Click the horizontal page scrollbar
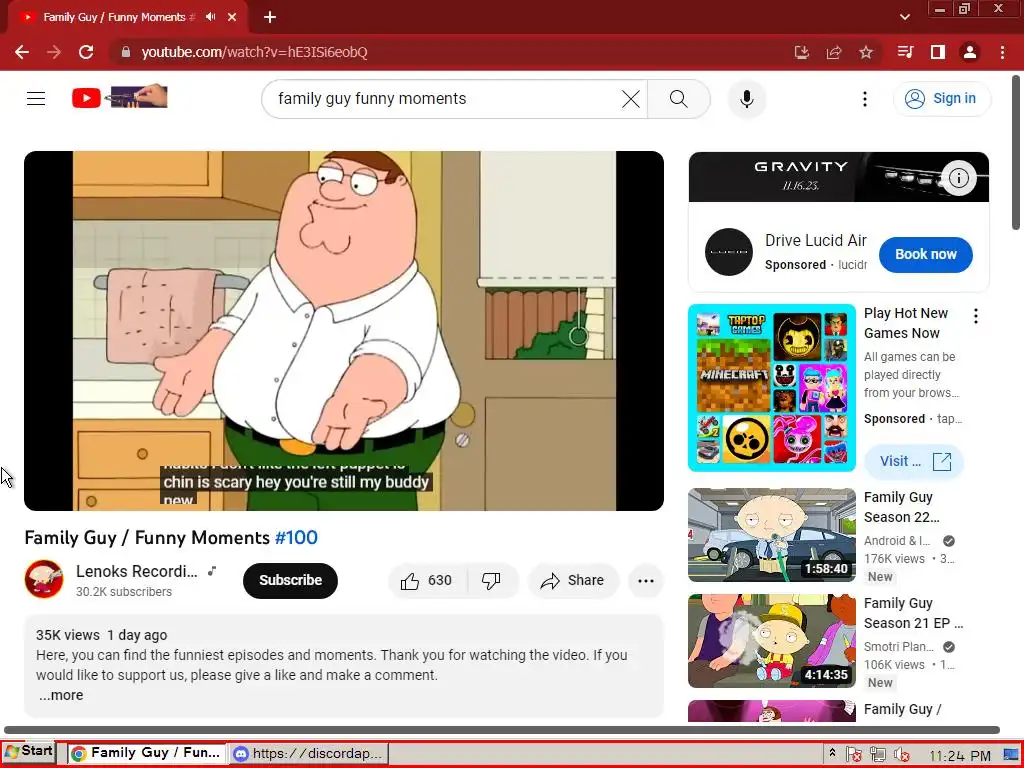This screenshot has width=1024, height=768. pos(502,730)
